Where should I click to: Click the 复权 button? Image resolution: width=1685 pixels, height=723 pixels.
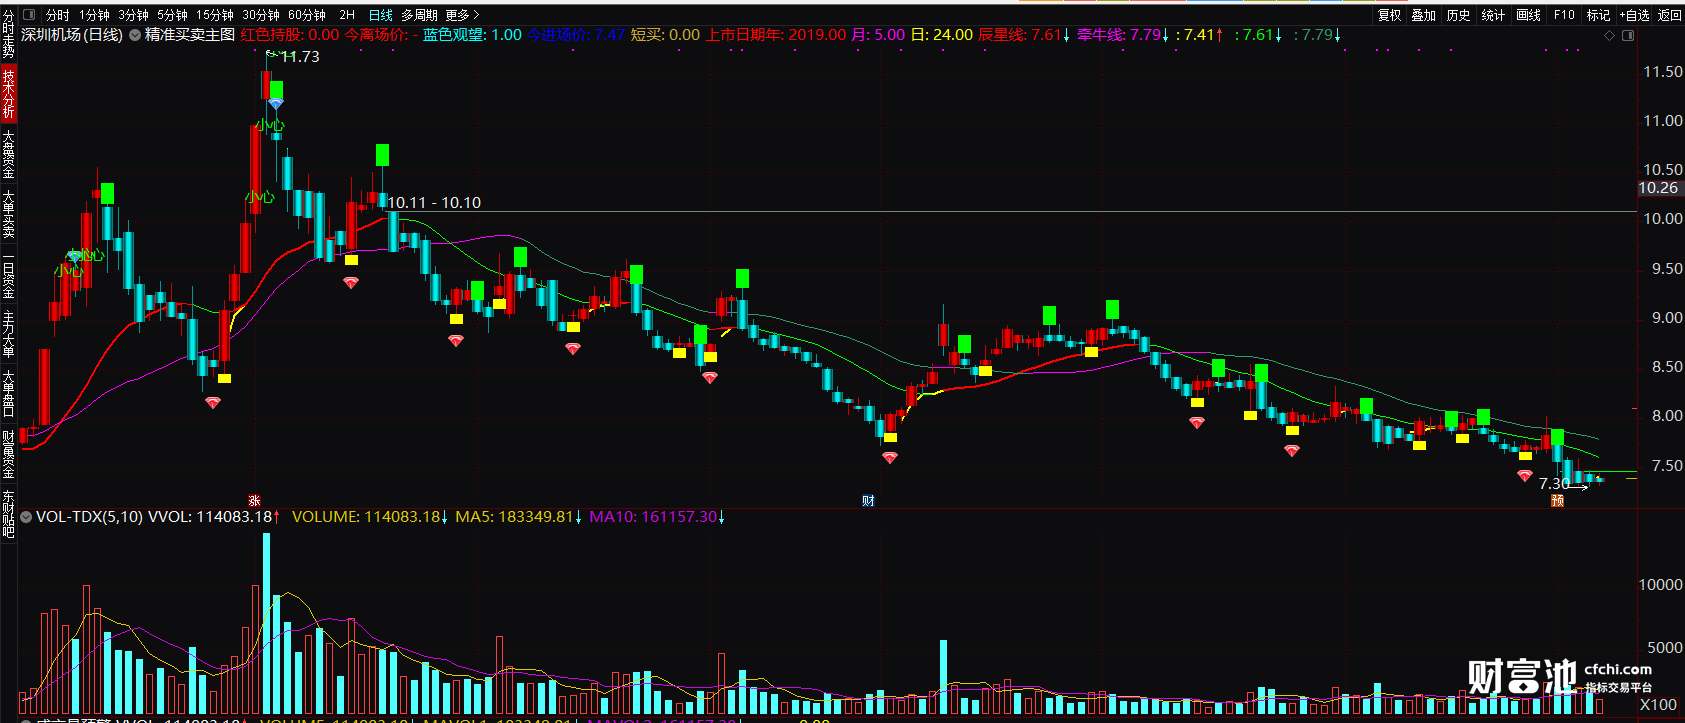[x=1390, y=15]
